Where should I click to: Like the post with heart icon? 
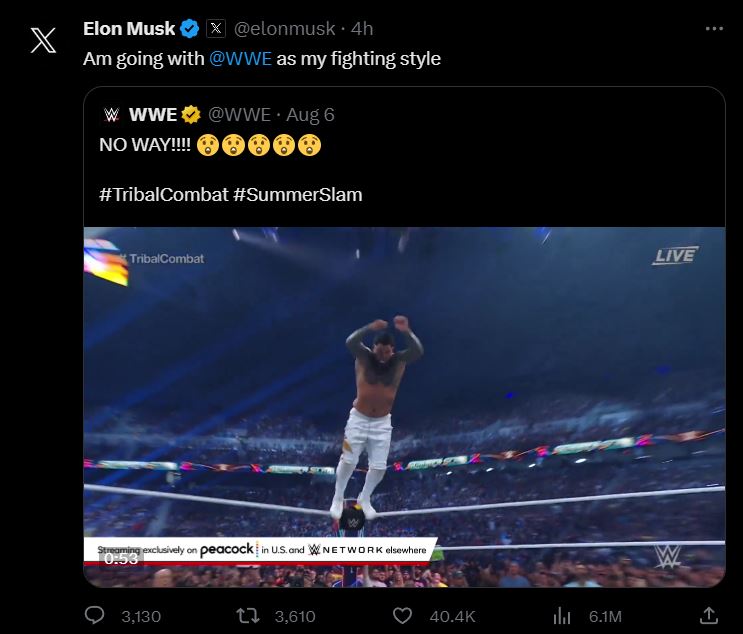click(403, 616)
